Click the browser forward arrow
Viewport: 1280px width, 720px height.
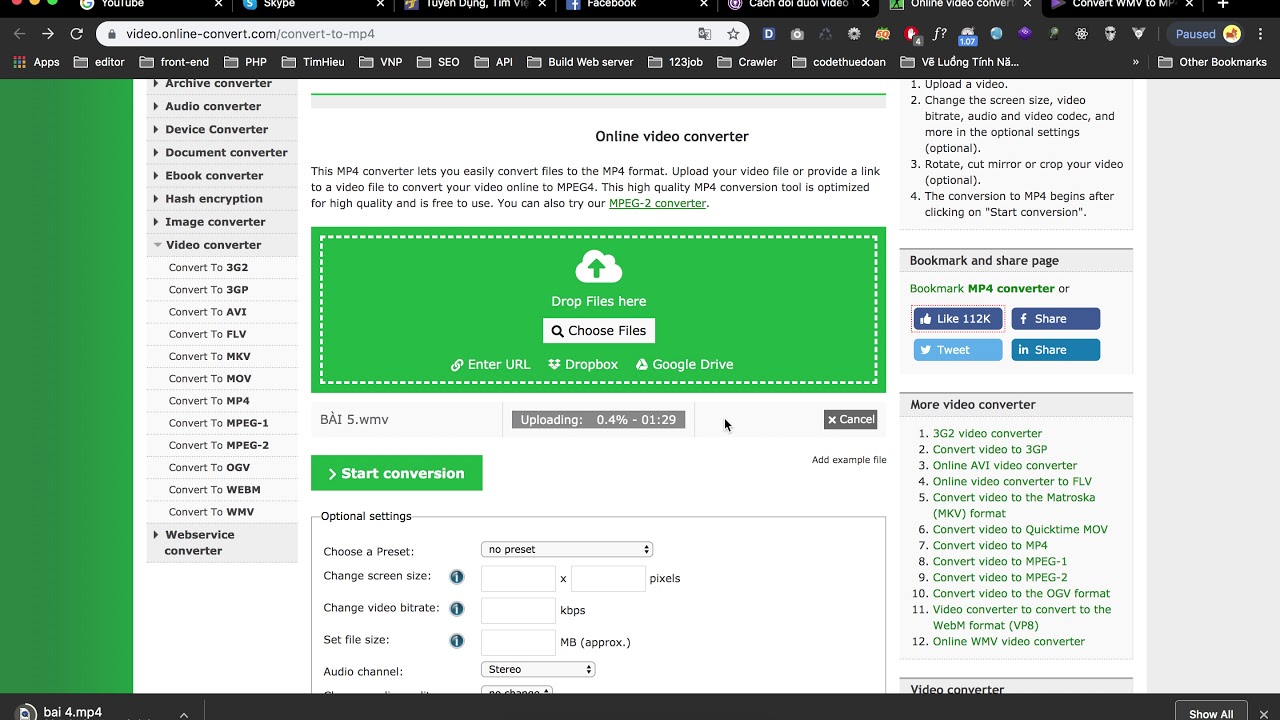(47, 34)
